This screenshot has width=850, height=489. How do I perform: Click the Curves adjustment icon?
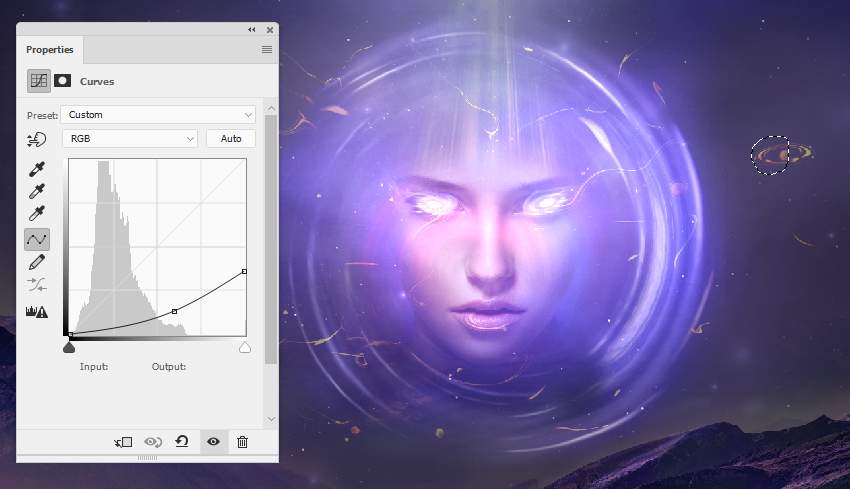coord(39,81)
